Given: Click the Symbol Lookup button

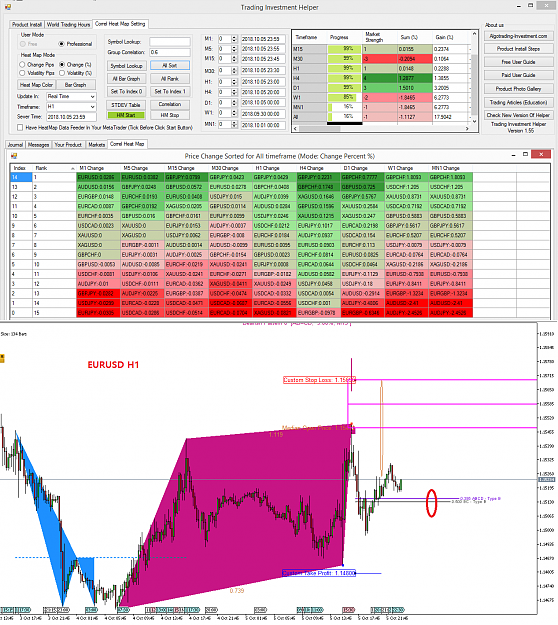Looking at the screenshot, I should [126, 66].
